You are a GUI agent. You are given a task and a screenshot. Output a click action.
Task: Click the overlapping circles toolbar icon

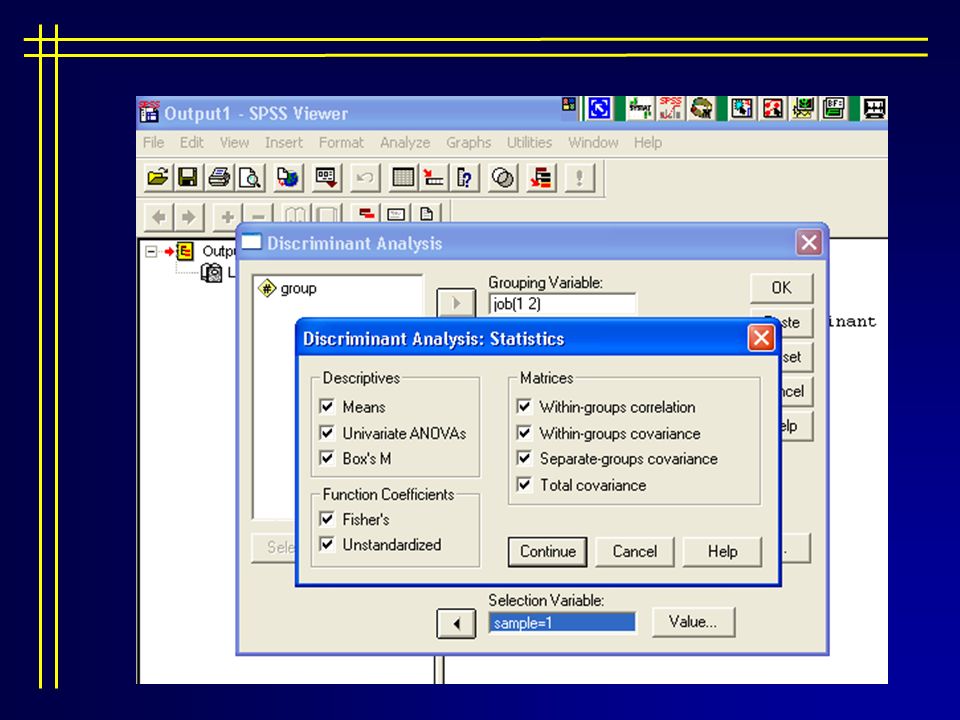[x=503, y=178]
